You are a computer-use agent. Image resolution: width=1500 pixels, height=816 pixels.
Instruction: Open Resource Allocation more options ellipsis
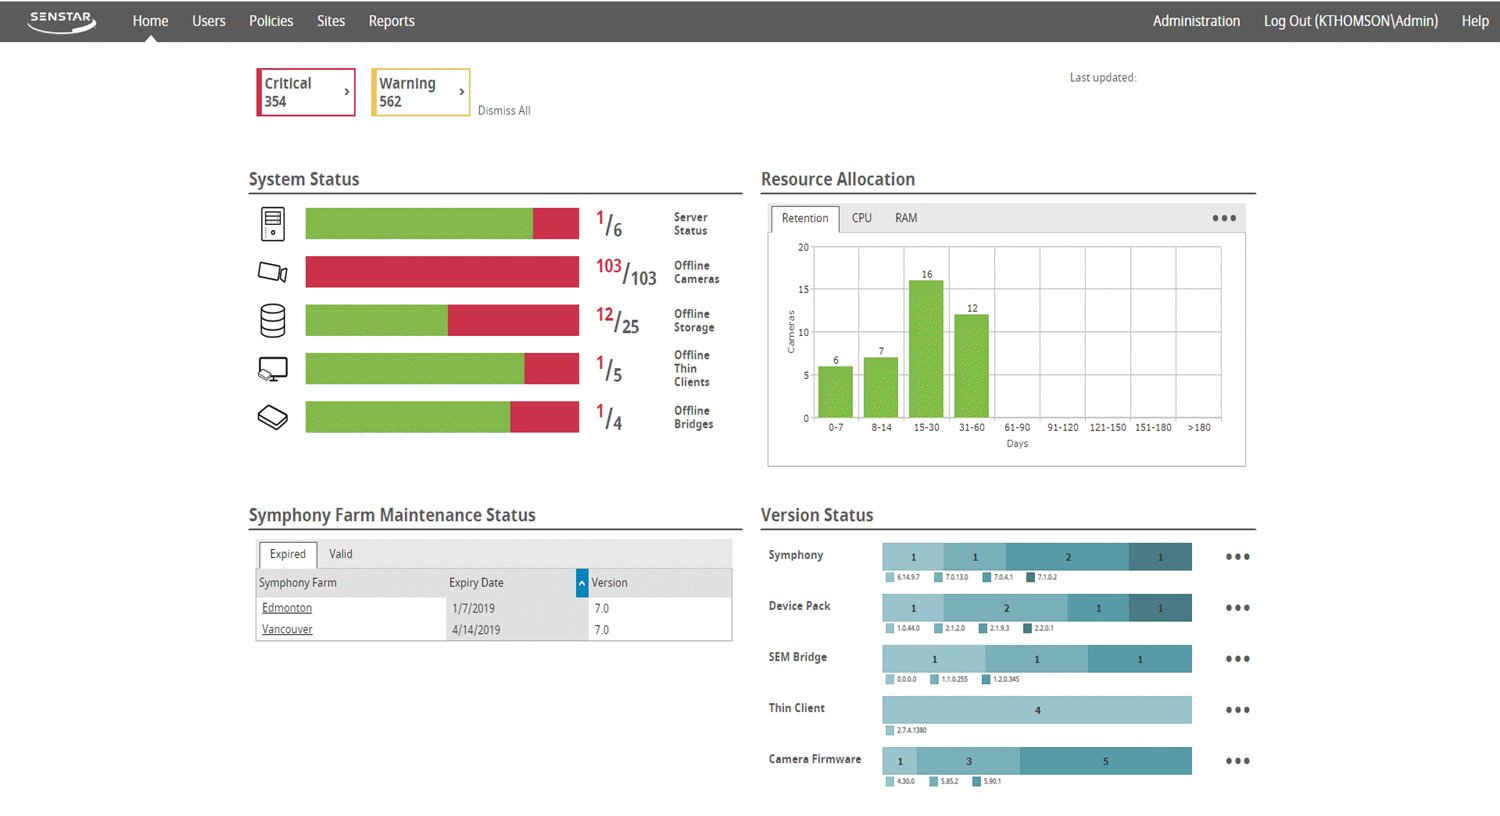click(x=1224, y=218)
